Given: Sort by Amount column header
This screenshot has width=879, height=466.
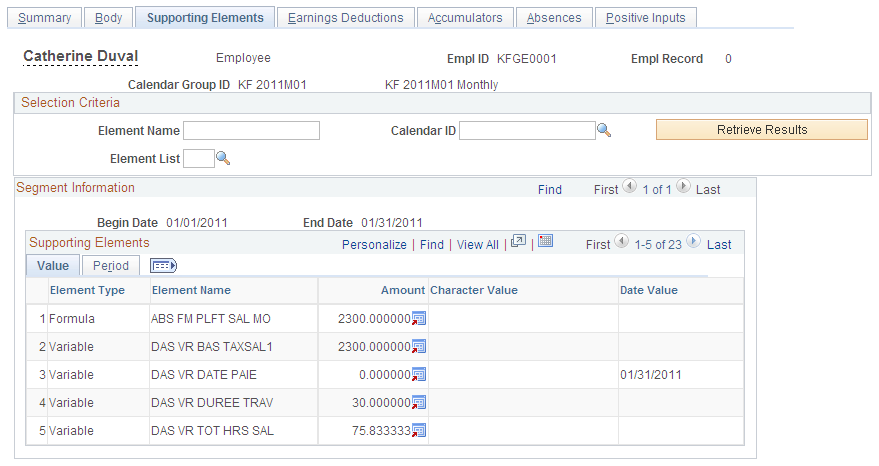Looking at the screenshot, I should pos(403,290).
